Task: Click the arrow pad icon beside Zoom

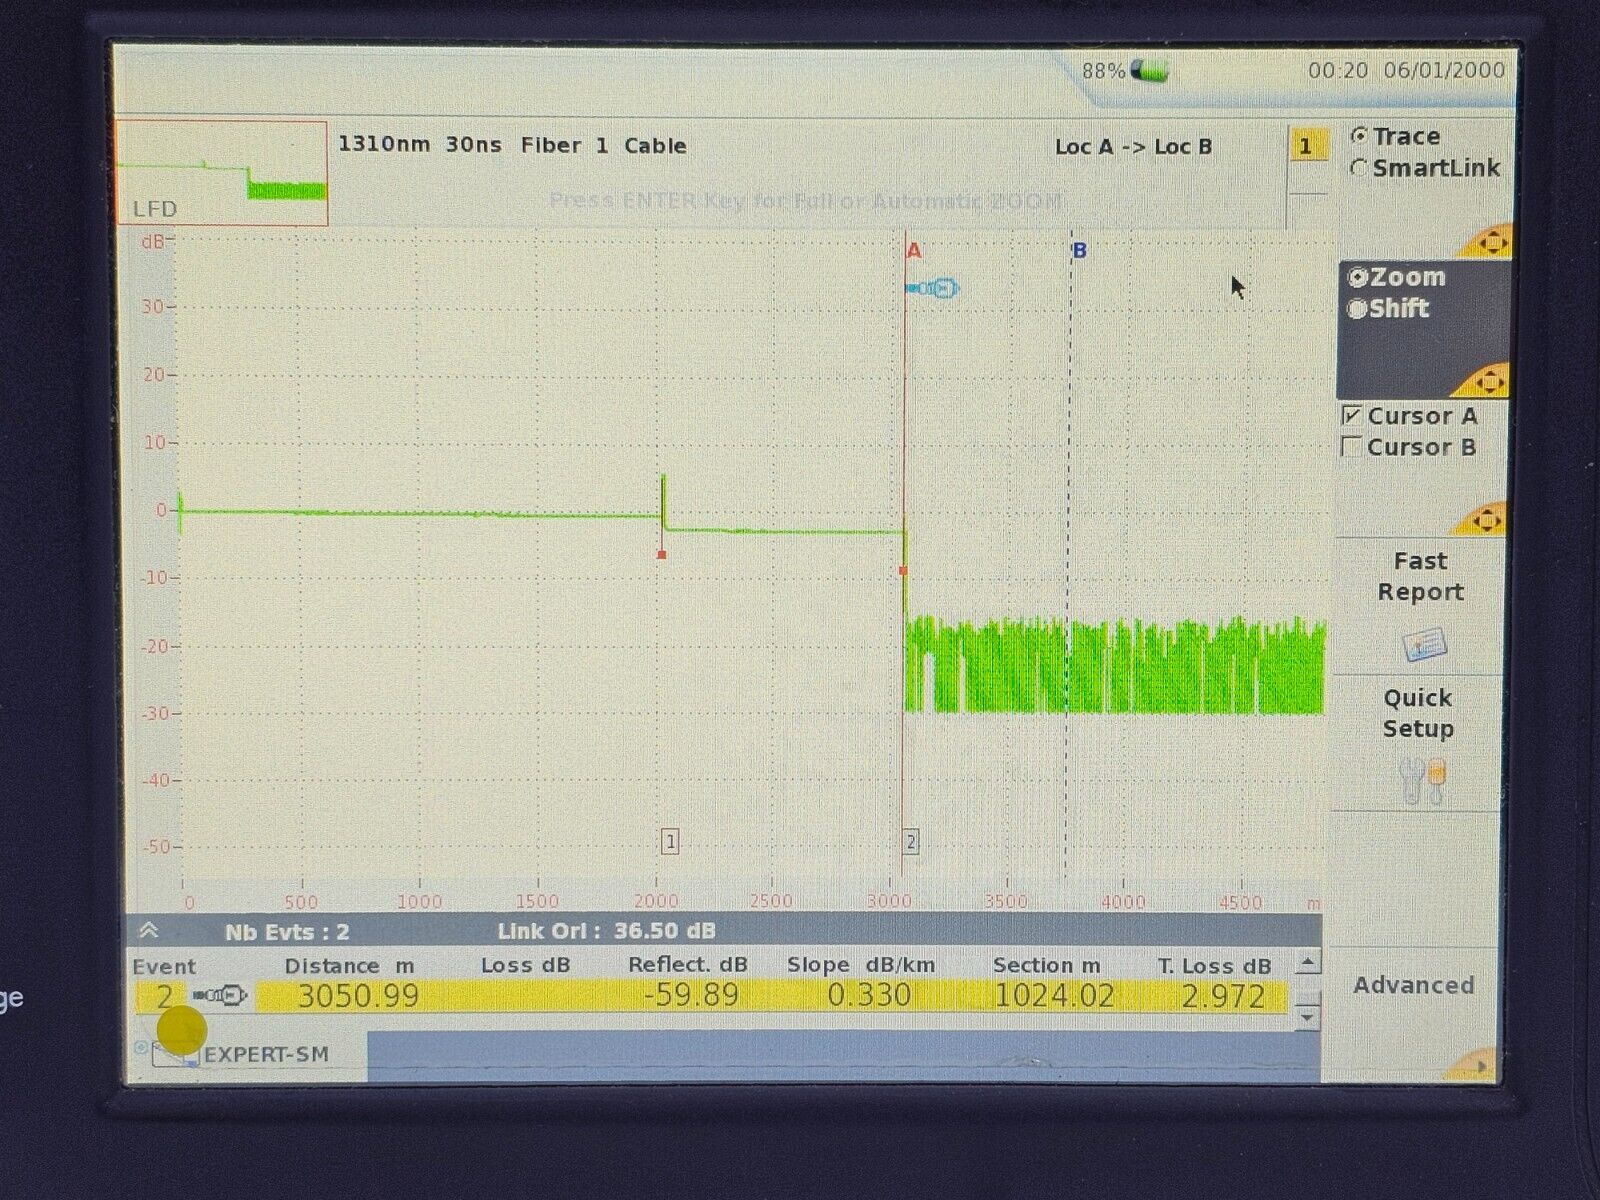Action: click(1489, 381)
